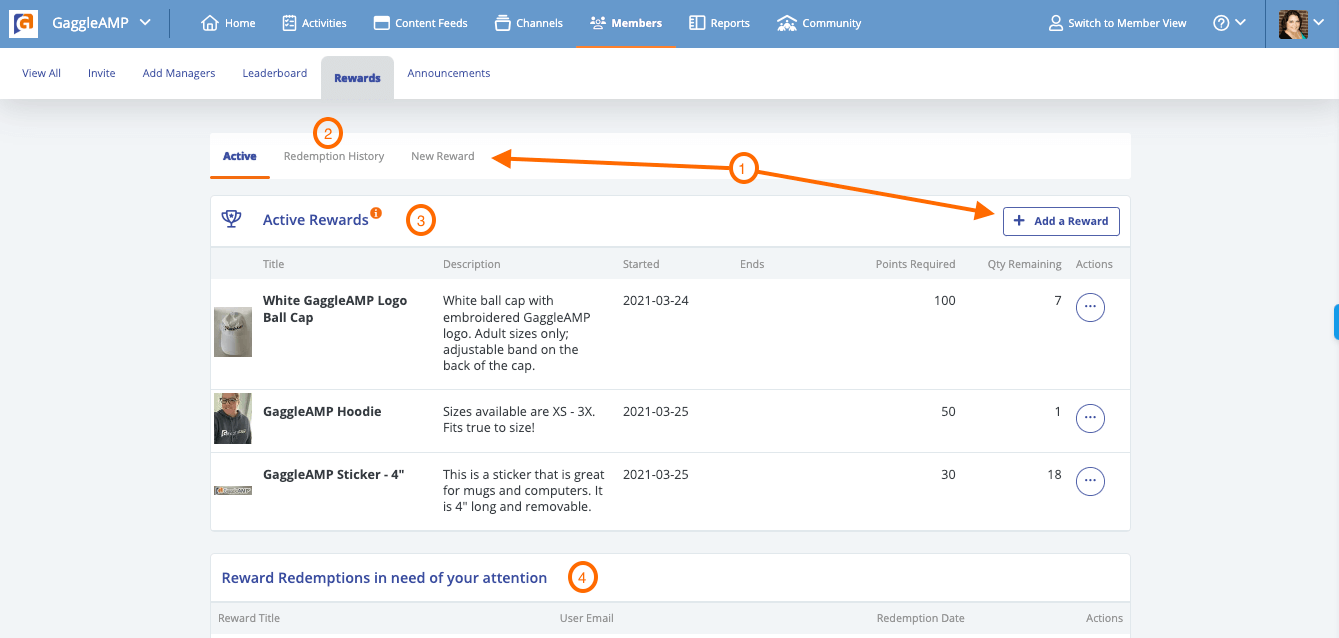1339x638 pixels.
Task: Open actions menu for GaggleAMP Hoodie
Action: 1090,418
